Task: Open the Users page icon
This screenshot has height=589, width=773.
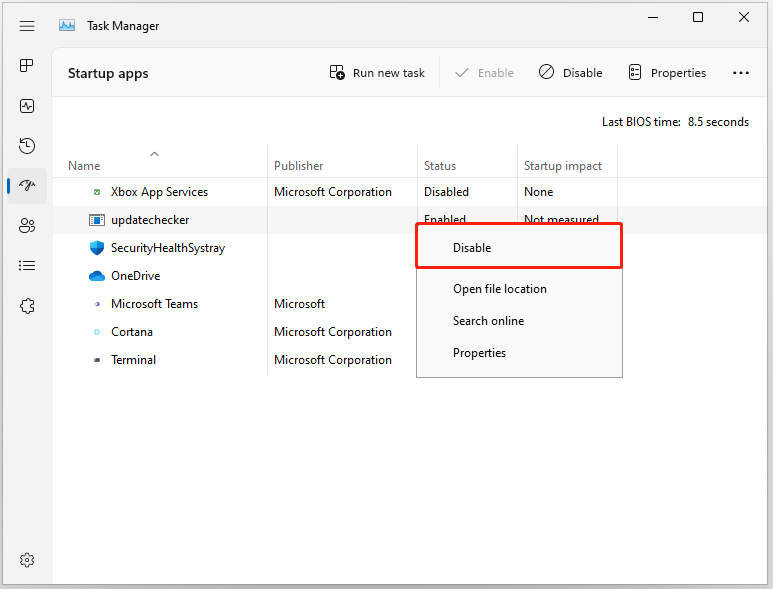Action: [x=27, y=226]
